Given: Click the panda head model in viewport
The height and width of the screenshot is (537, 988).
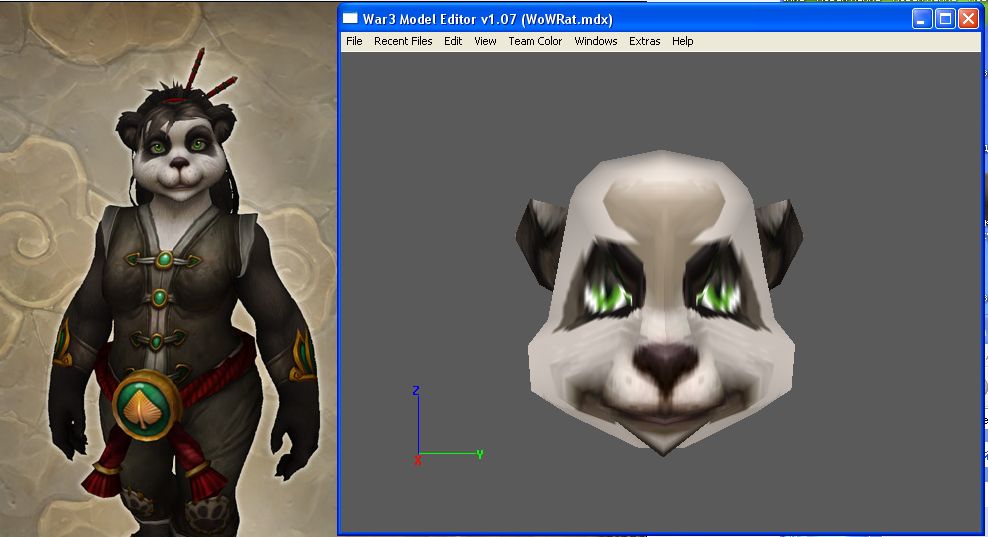Looking at the screenshot, I should [660, 303].
